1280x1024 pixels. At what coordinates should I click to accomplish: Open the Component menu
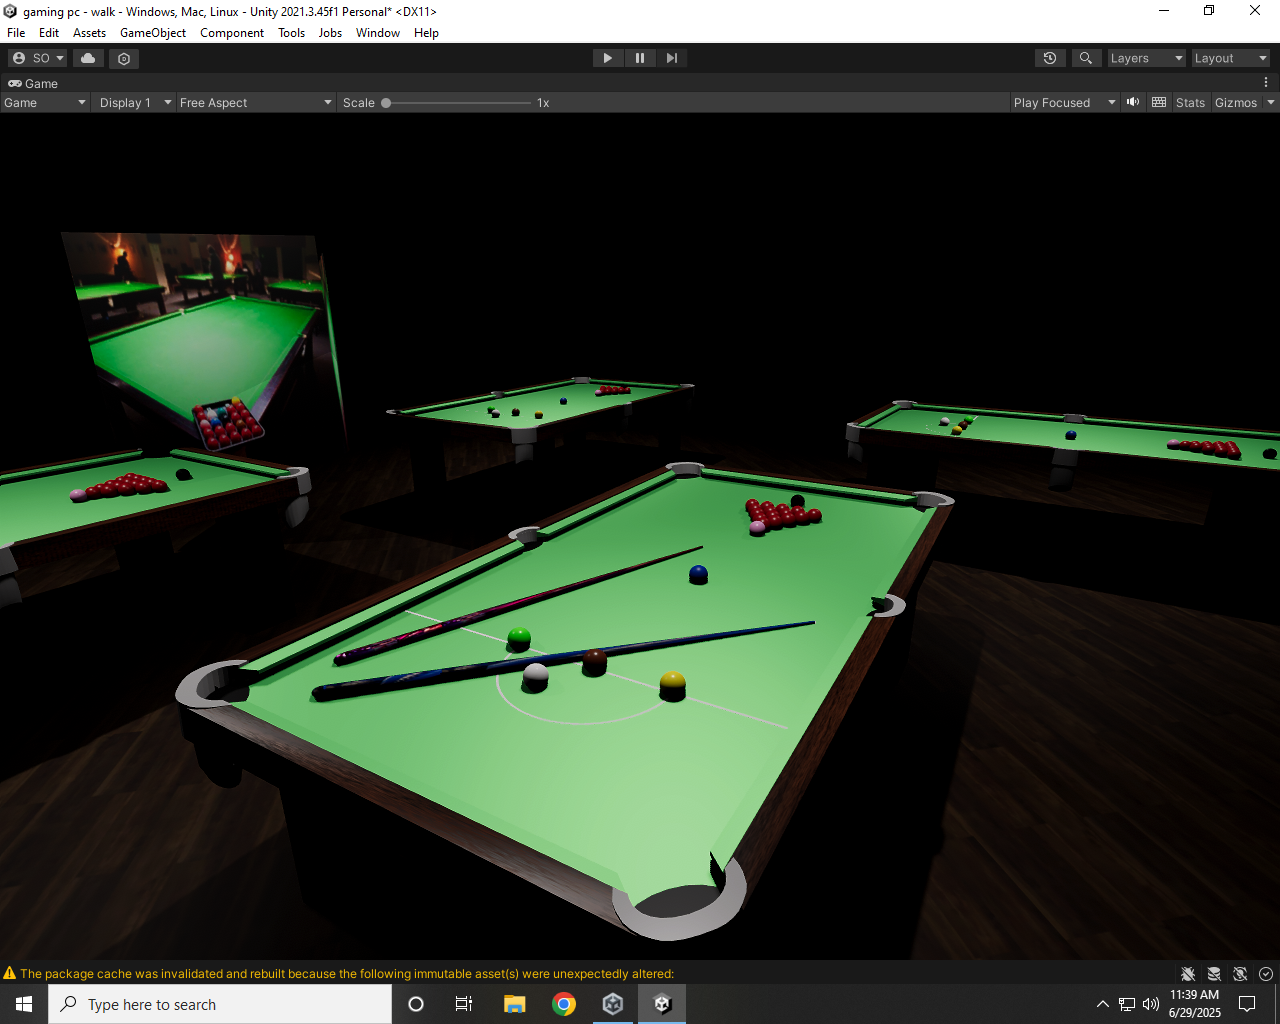pyautogui.click(x=232, y=33)
